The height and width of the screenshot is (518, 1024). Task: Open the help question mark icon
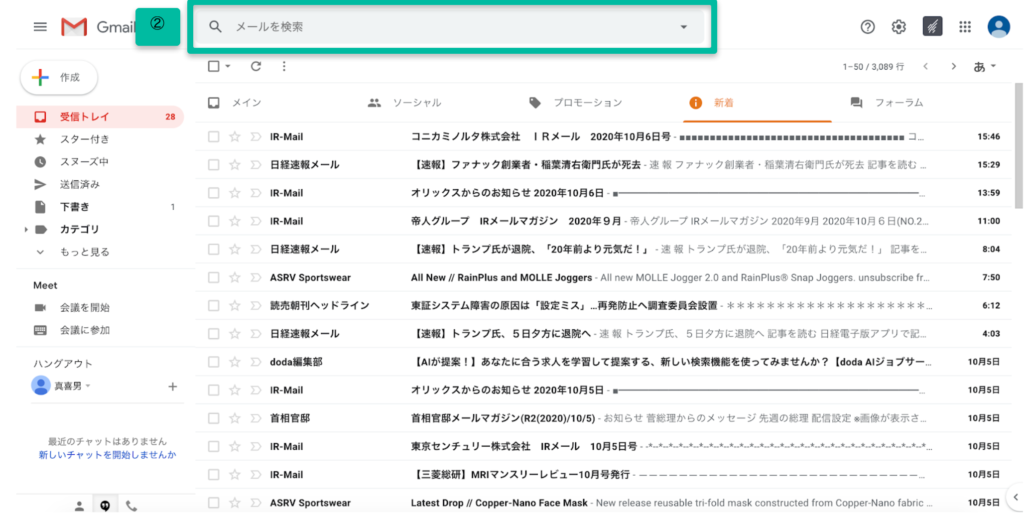point(867,27)
